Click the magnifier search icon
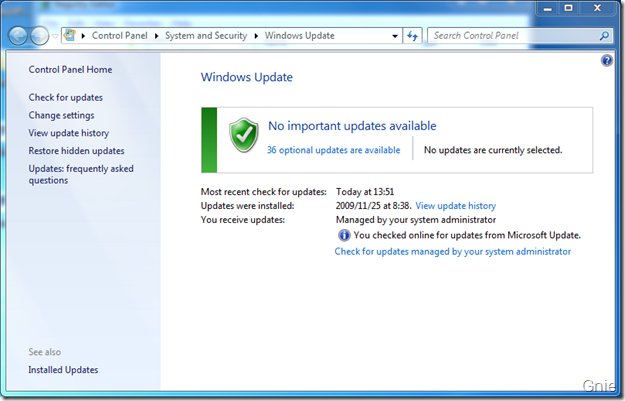The width and height of the screenshot is (625, 401). pyautogui.click(x=604, y=36)
